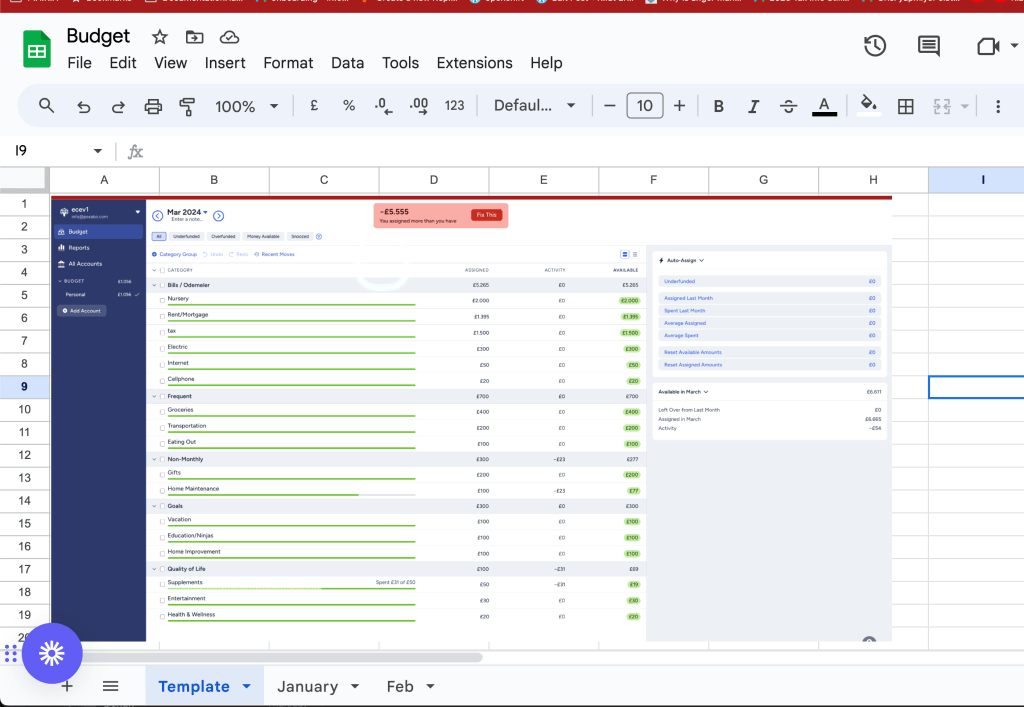Merge cells using the merge icon
1024x707 pixels.
tap(941, 106)
